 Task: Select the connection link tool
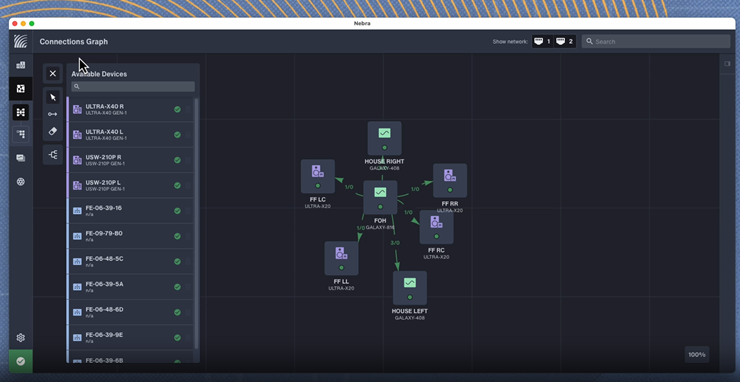53,114
